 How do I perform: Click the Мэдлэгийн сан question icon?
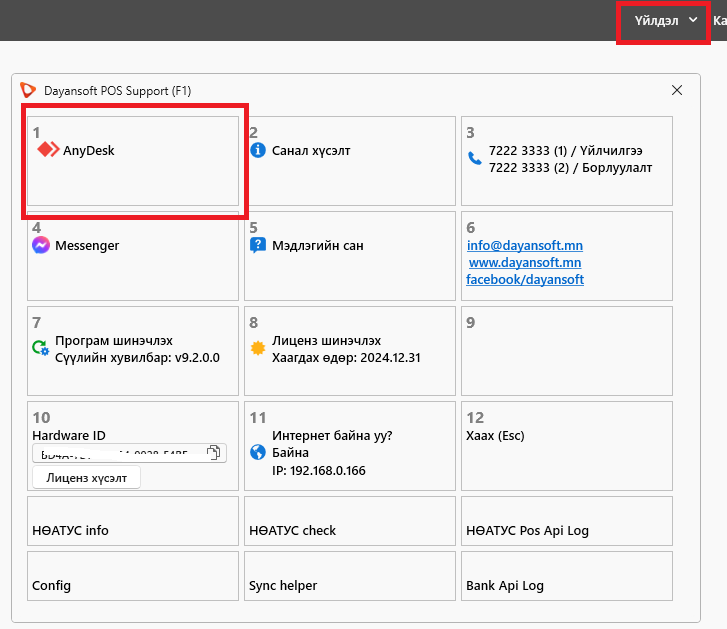pyautogui.click(x=258, y=245)
